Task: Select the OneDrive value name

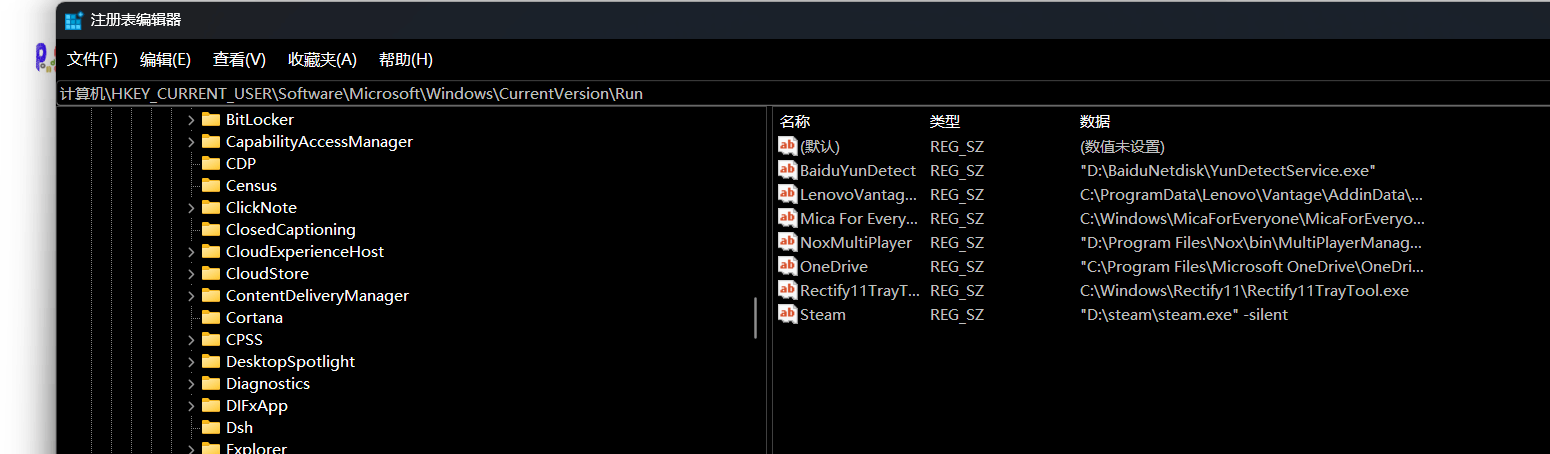Action: pyautogui.click(x=834, y=267)
